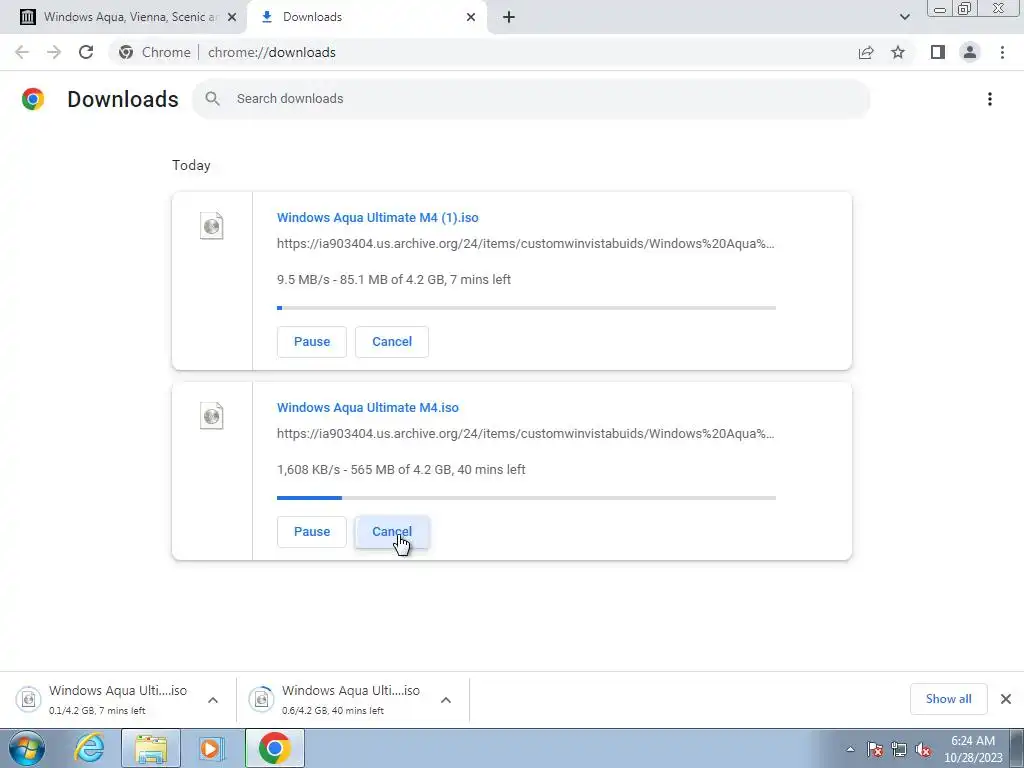This screenshot has width=1024, height=768.
Task: Launch Internet Explorer from taskbar
Action: point(90,748)
